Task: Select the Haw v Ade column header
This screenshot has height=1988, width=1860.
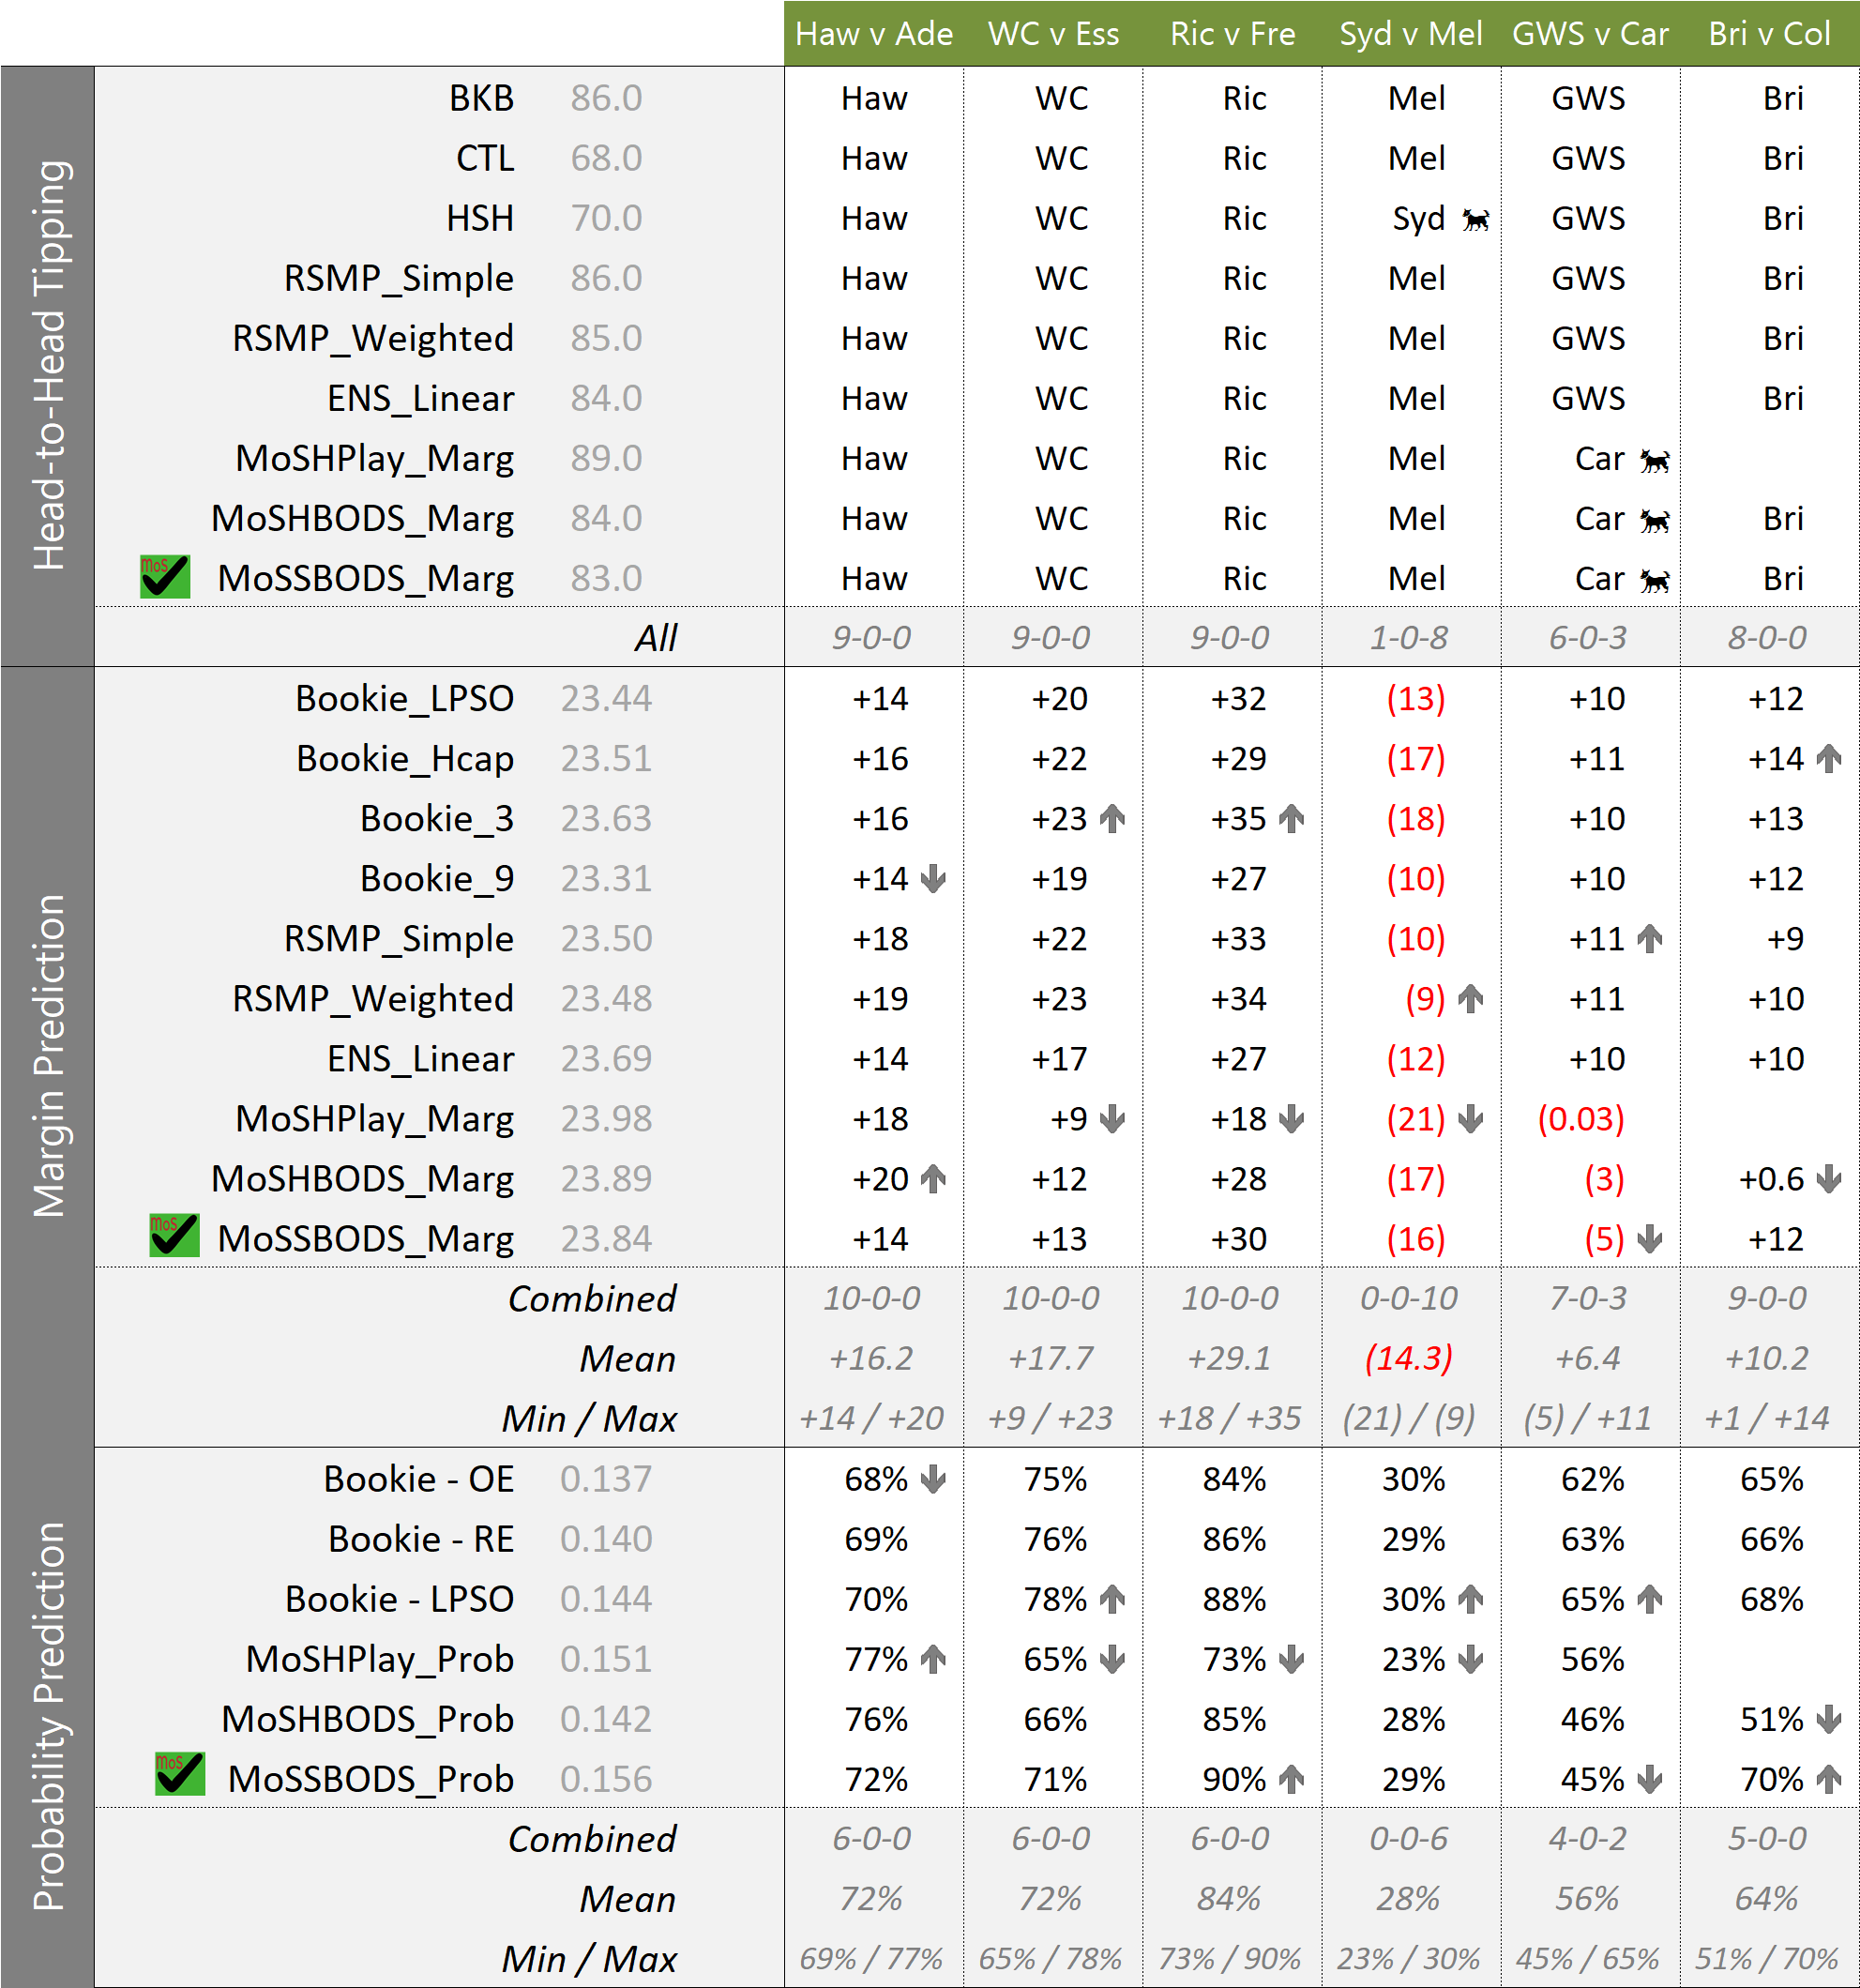Action: coord(873,34)
